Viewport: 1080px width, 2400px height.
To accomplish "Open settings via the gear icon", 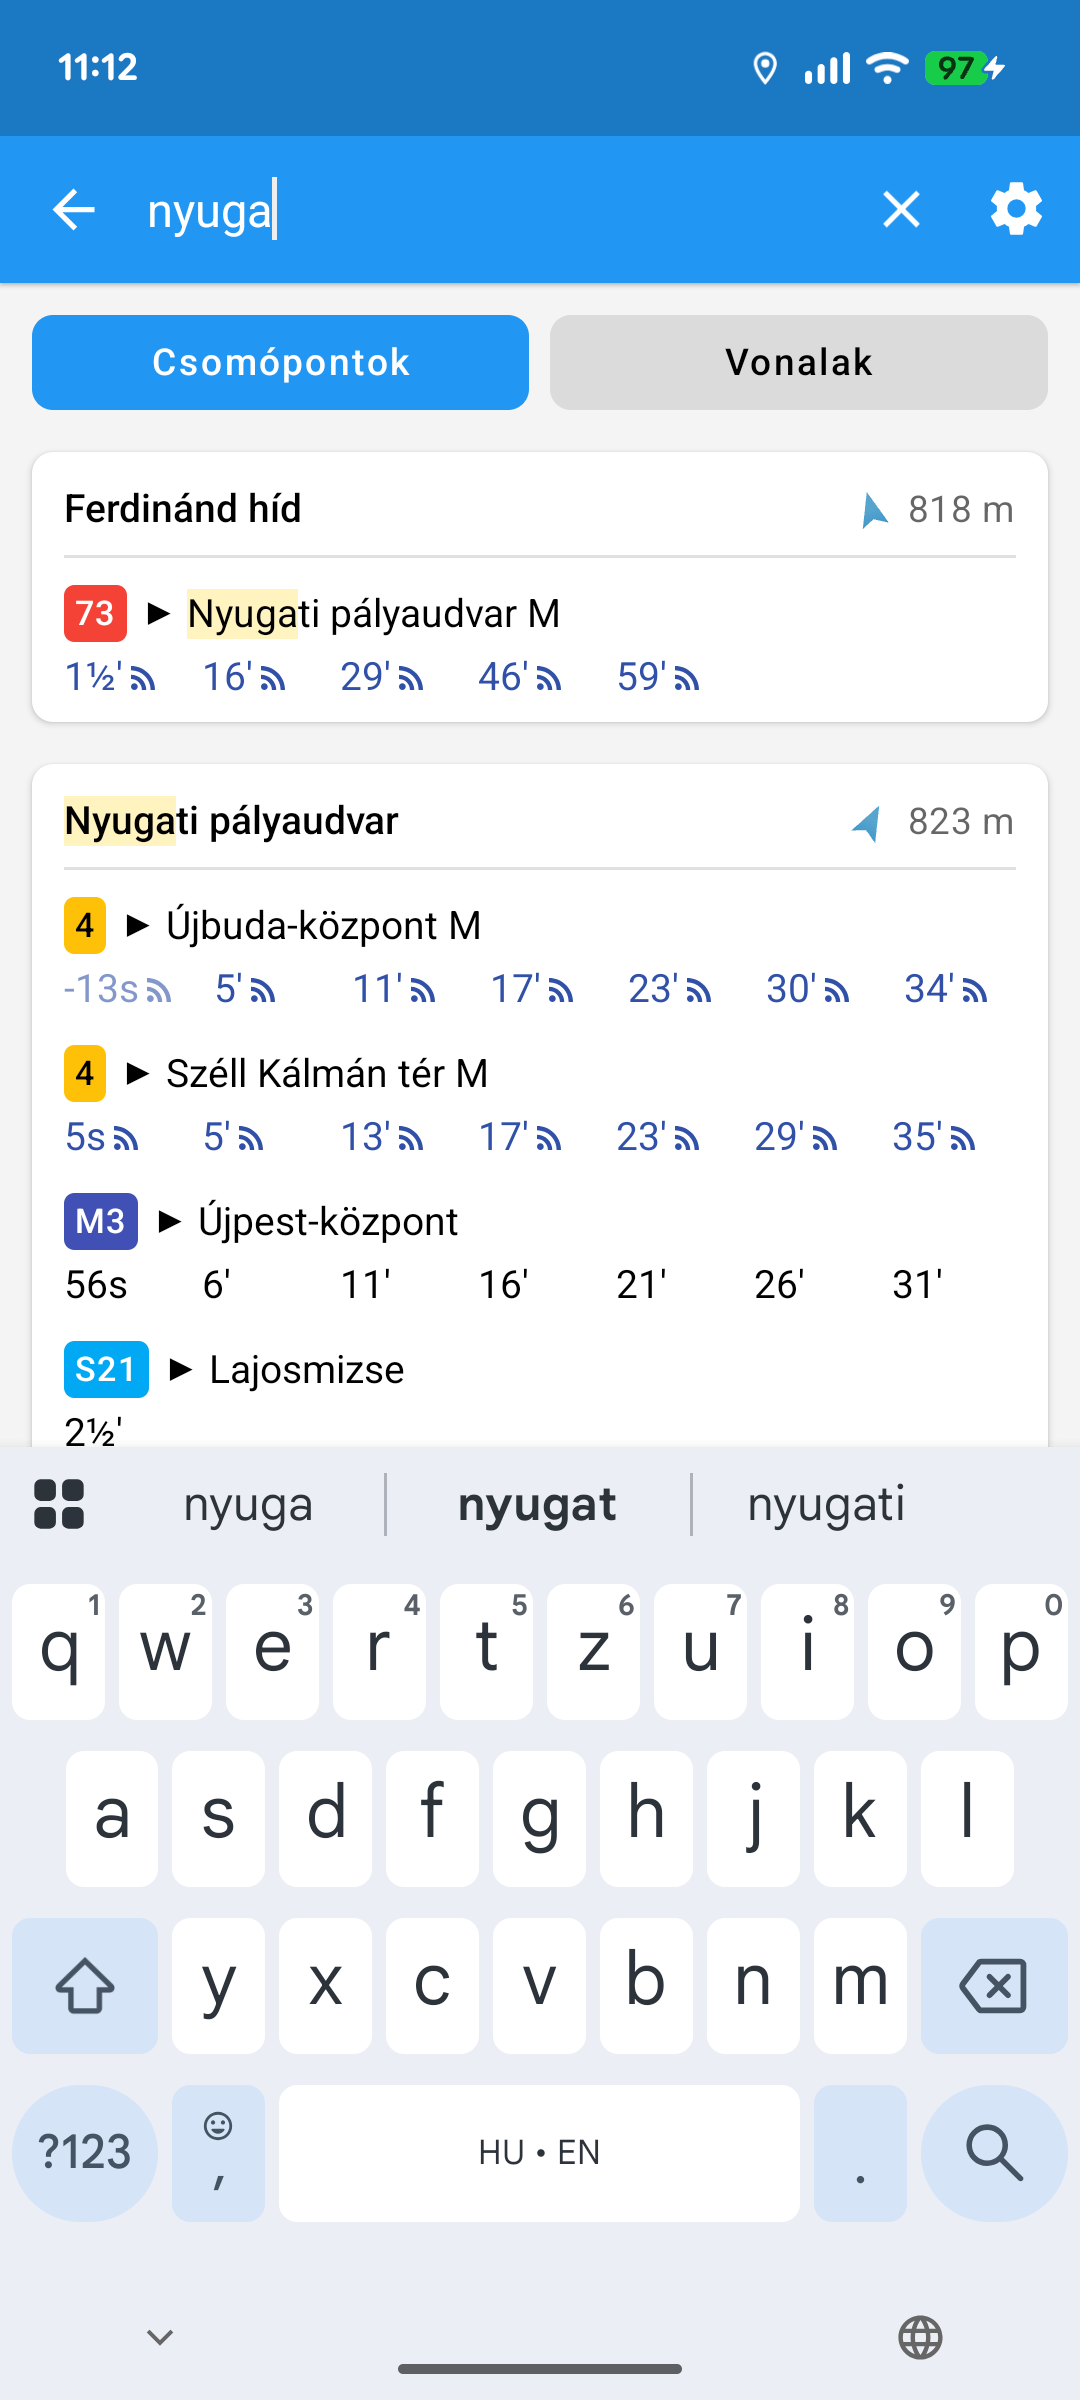I will 1016,210.
